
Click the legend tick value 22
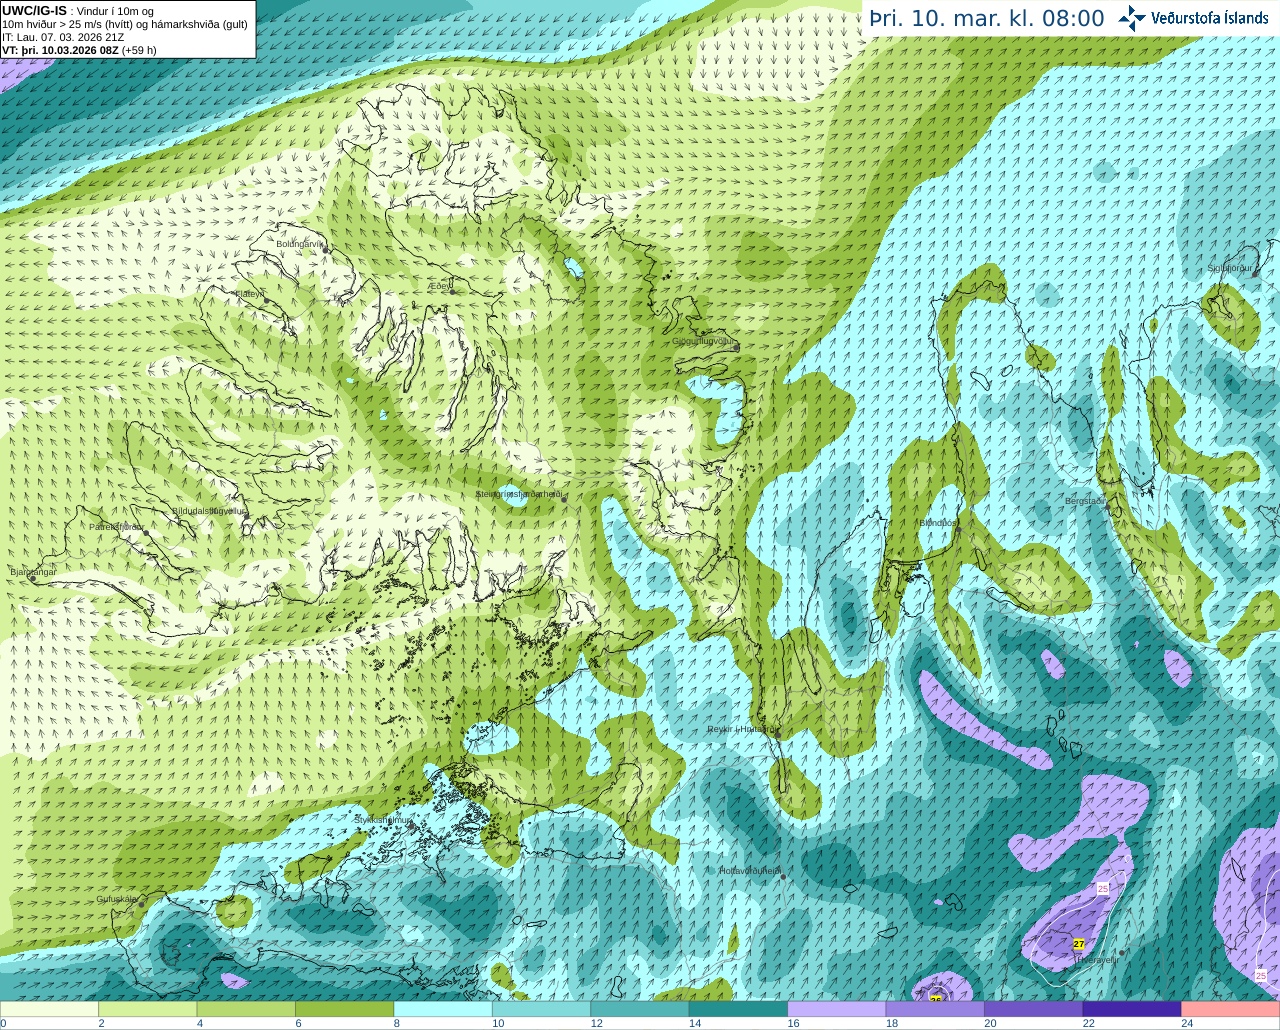coord(1089,1023)
